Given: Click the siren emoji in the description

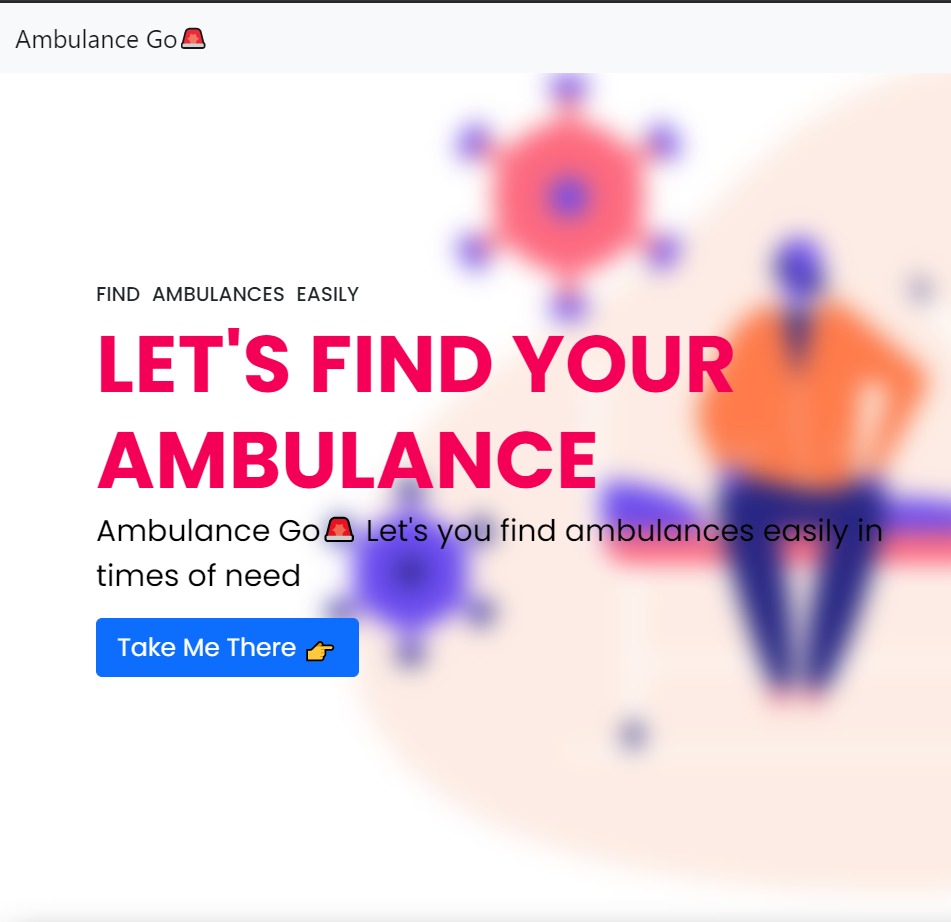Looking at the screenshot, I should 339,530.
